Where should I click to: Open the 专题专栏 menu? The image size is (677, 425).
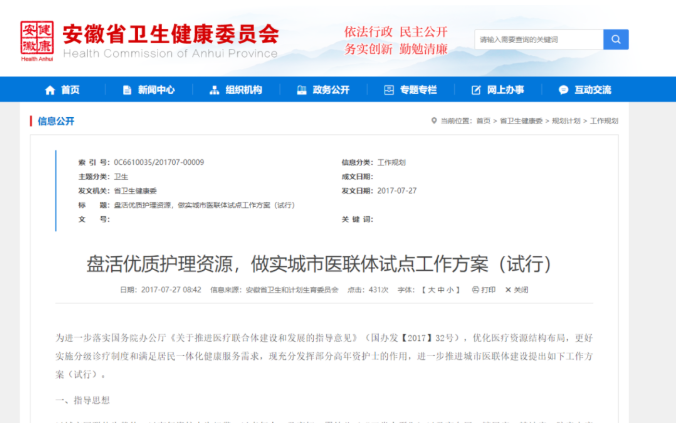click(418, 90)
